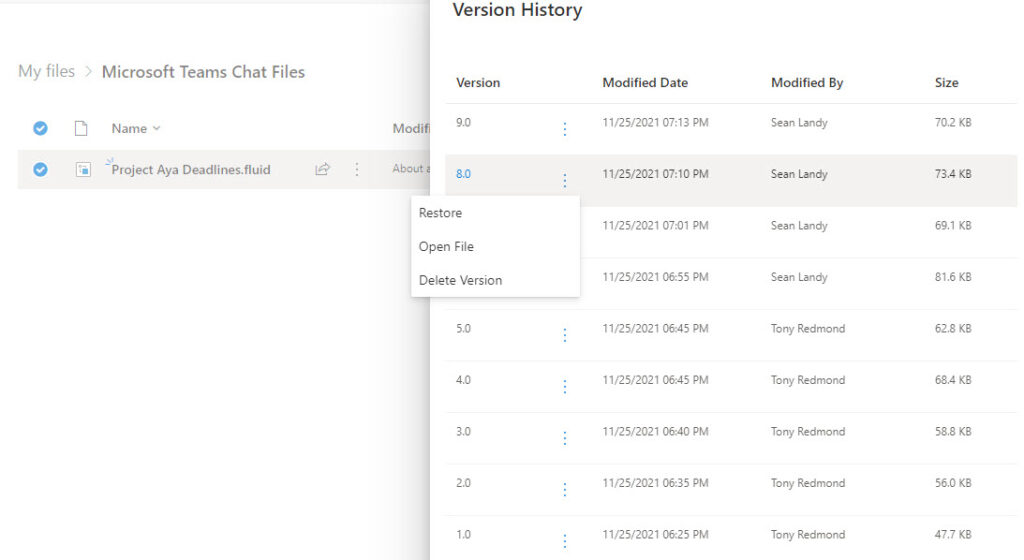Click date 11/25/2021 07:01 PM
This screenshot has height=560, width=1024.
click(655, 226)
